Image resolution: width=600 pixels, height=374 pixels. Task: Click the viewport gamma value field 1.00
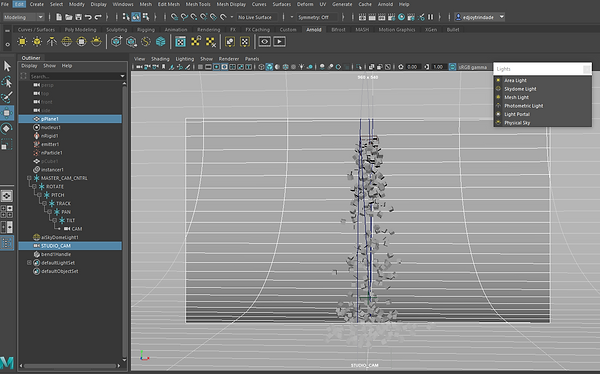[x=438, y=67]
